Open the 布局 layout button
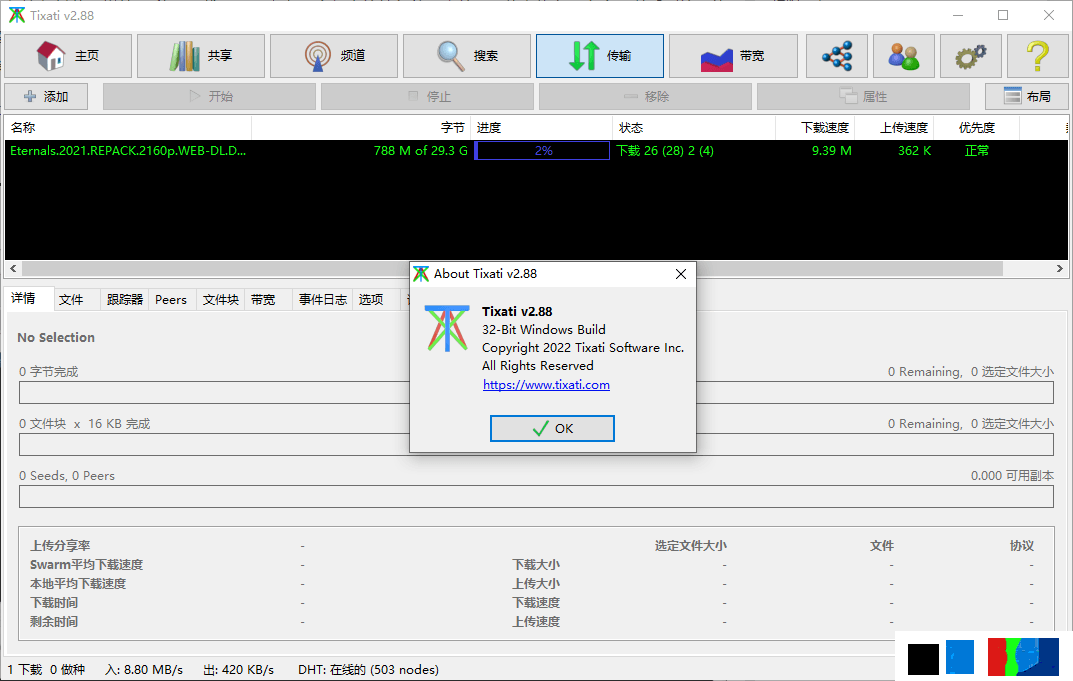Screen dimensions: 1073x681 pos(1026,97)
